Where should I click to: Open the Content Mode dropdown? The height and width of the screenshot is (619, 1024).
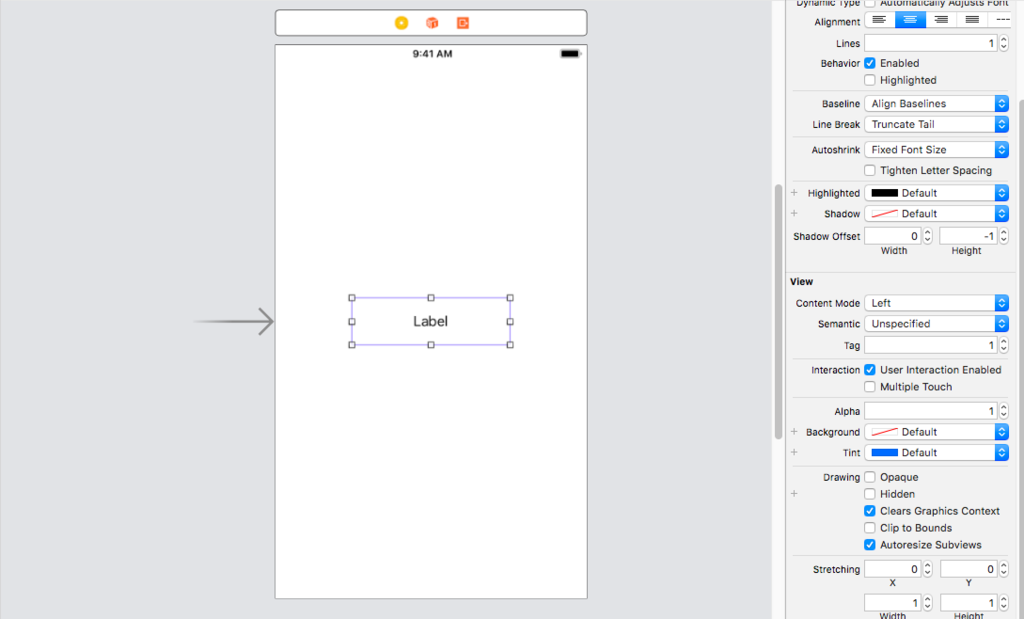[x=936, y=303]
